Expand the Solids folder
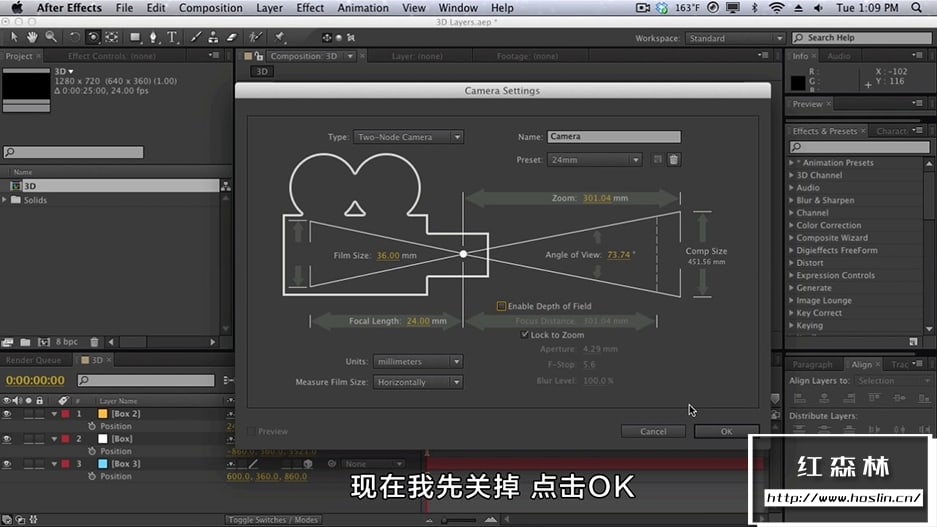The image size is (937, 527). click(x=5, y=200)
